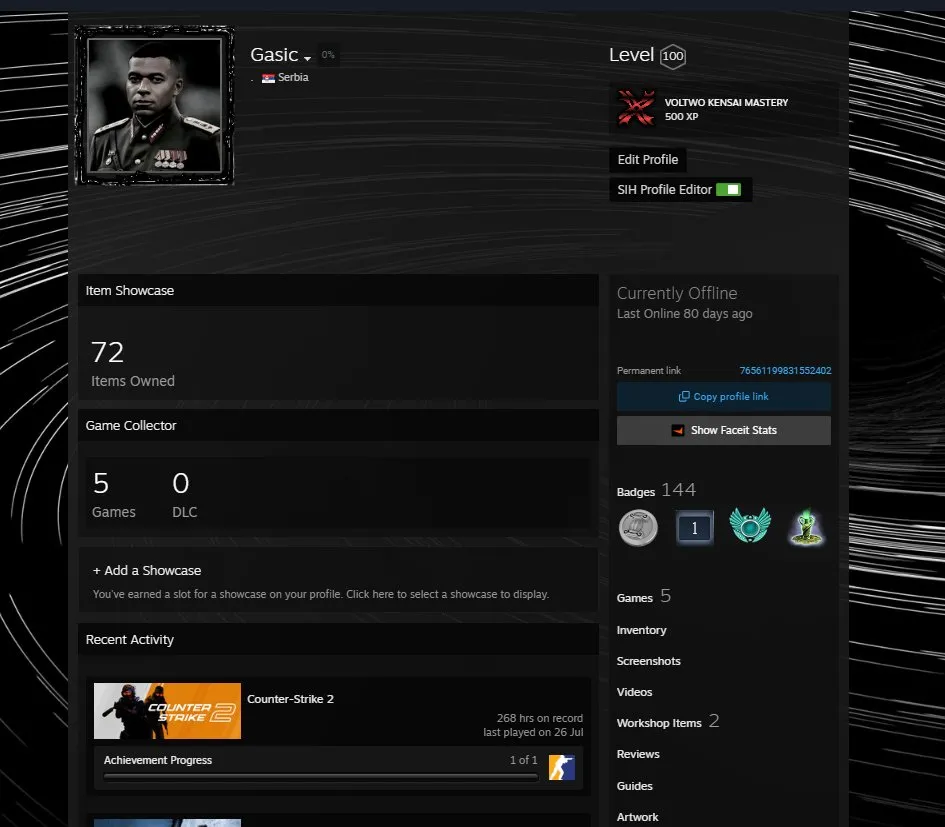Screen dimensions: 945x827
Task: Click Copy profile link button
Action: (x=724, y=397)
